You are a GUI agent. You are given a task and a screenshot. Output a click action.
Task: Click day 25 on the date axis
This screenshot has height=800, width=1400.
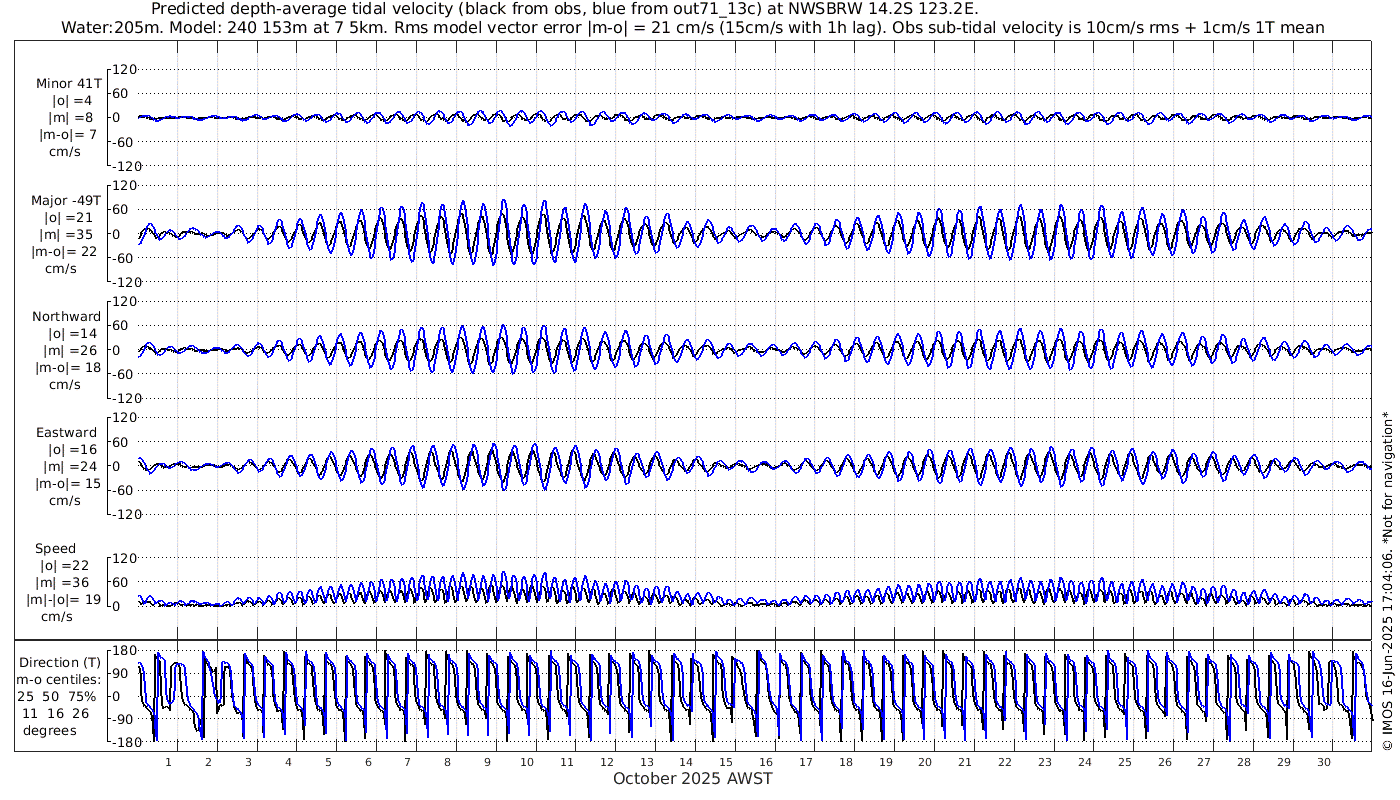[1124, 761]
